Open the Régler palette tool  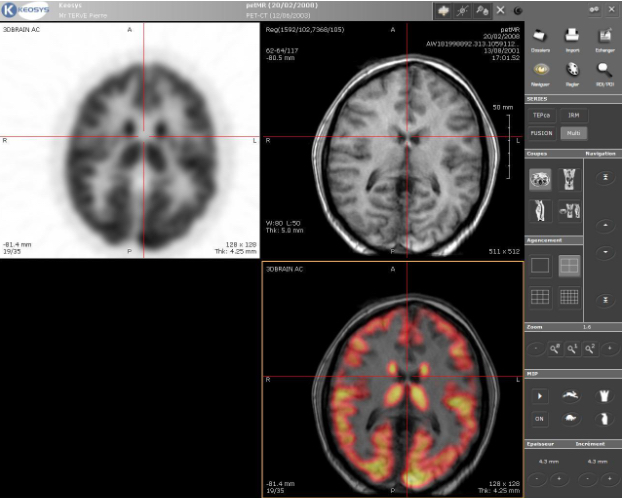[572, 71]
